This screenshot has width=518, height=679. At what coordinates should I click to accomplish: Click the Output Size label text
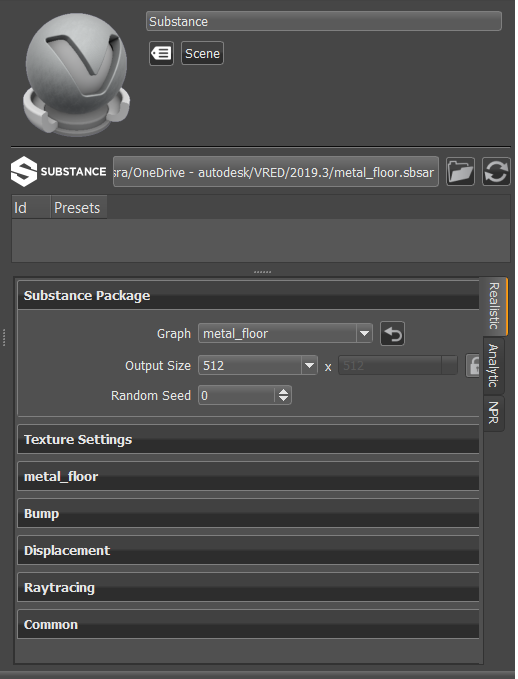click(x=158, y=365)
